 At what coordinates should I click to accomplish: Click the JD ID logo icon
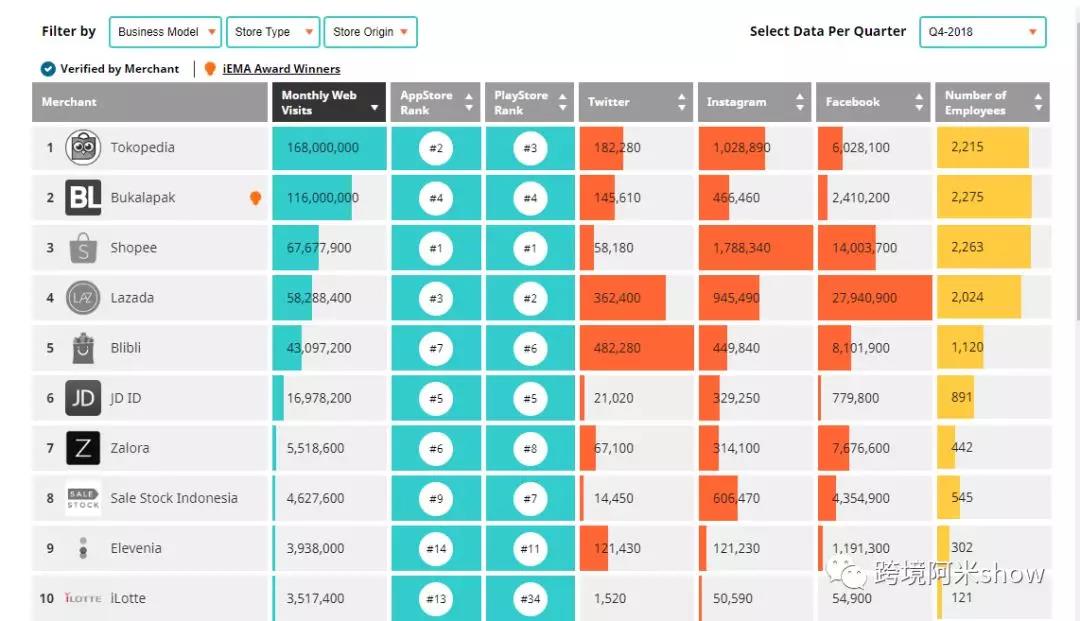click(83, 398)
